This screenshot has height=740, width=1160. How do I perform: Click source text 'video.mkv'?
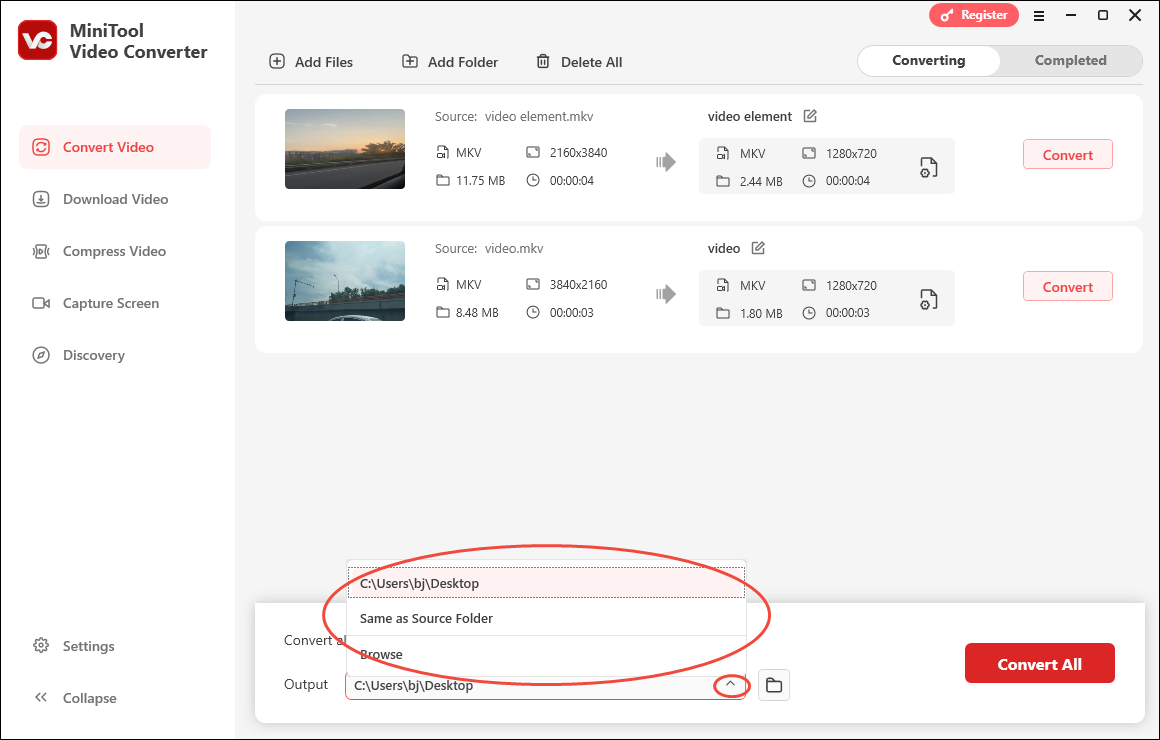point(513,248)
